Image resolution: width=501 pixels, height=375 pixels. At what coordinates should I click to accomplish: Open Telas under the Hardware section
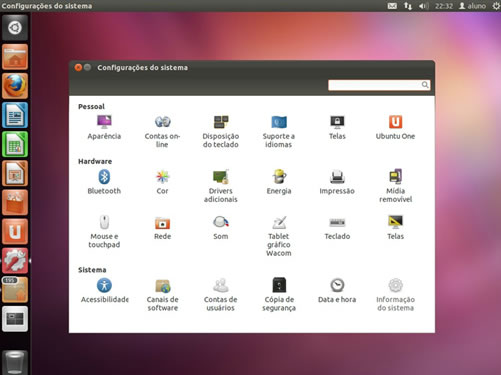[395, 228]
